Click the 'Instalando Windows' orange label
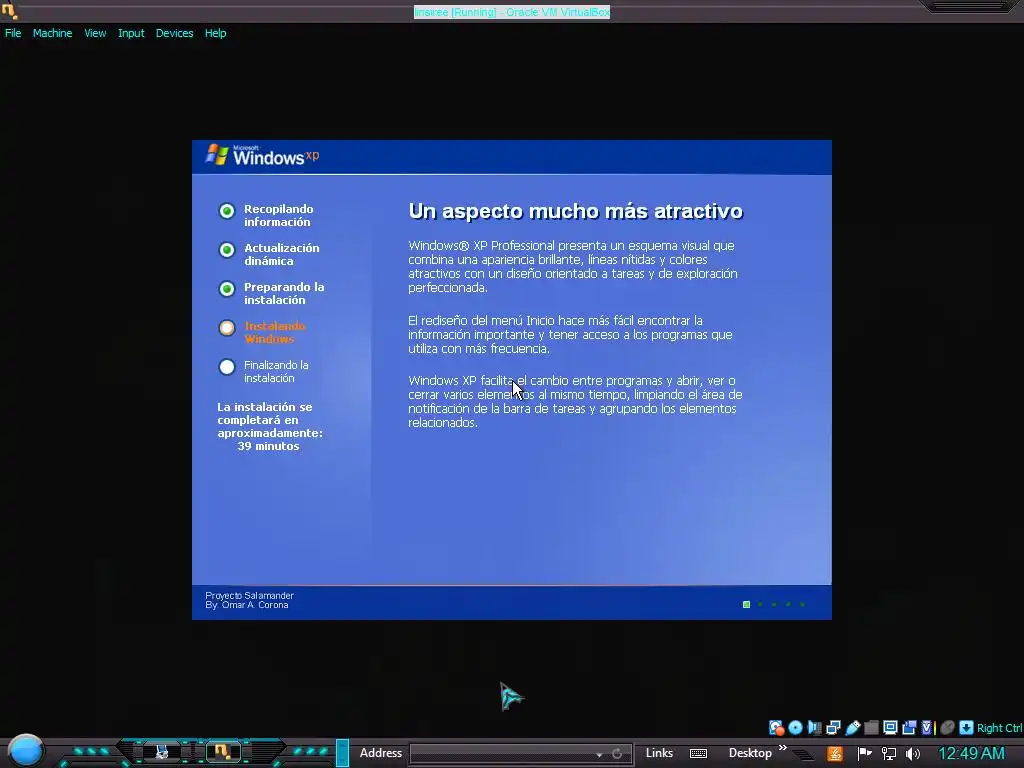The image size is (1024, 768). click(x=274, y=332)
